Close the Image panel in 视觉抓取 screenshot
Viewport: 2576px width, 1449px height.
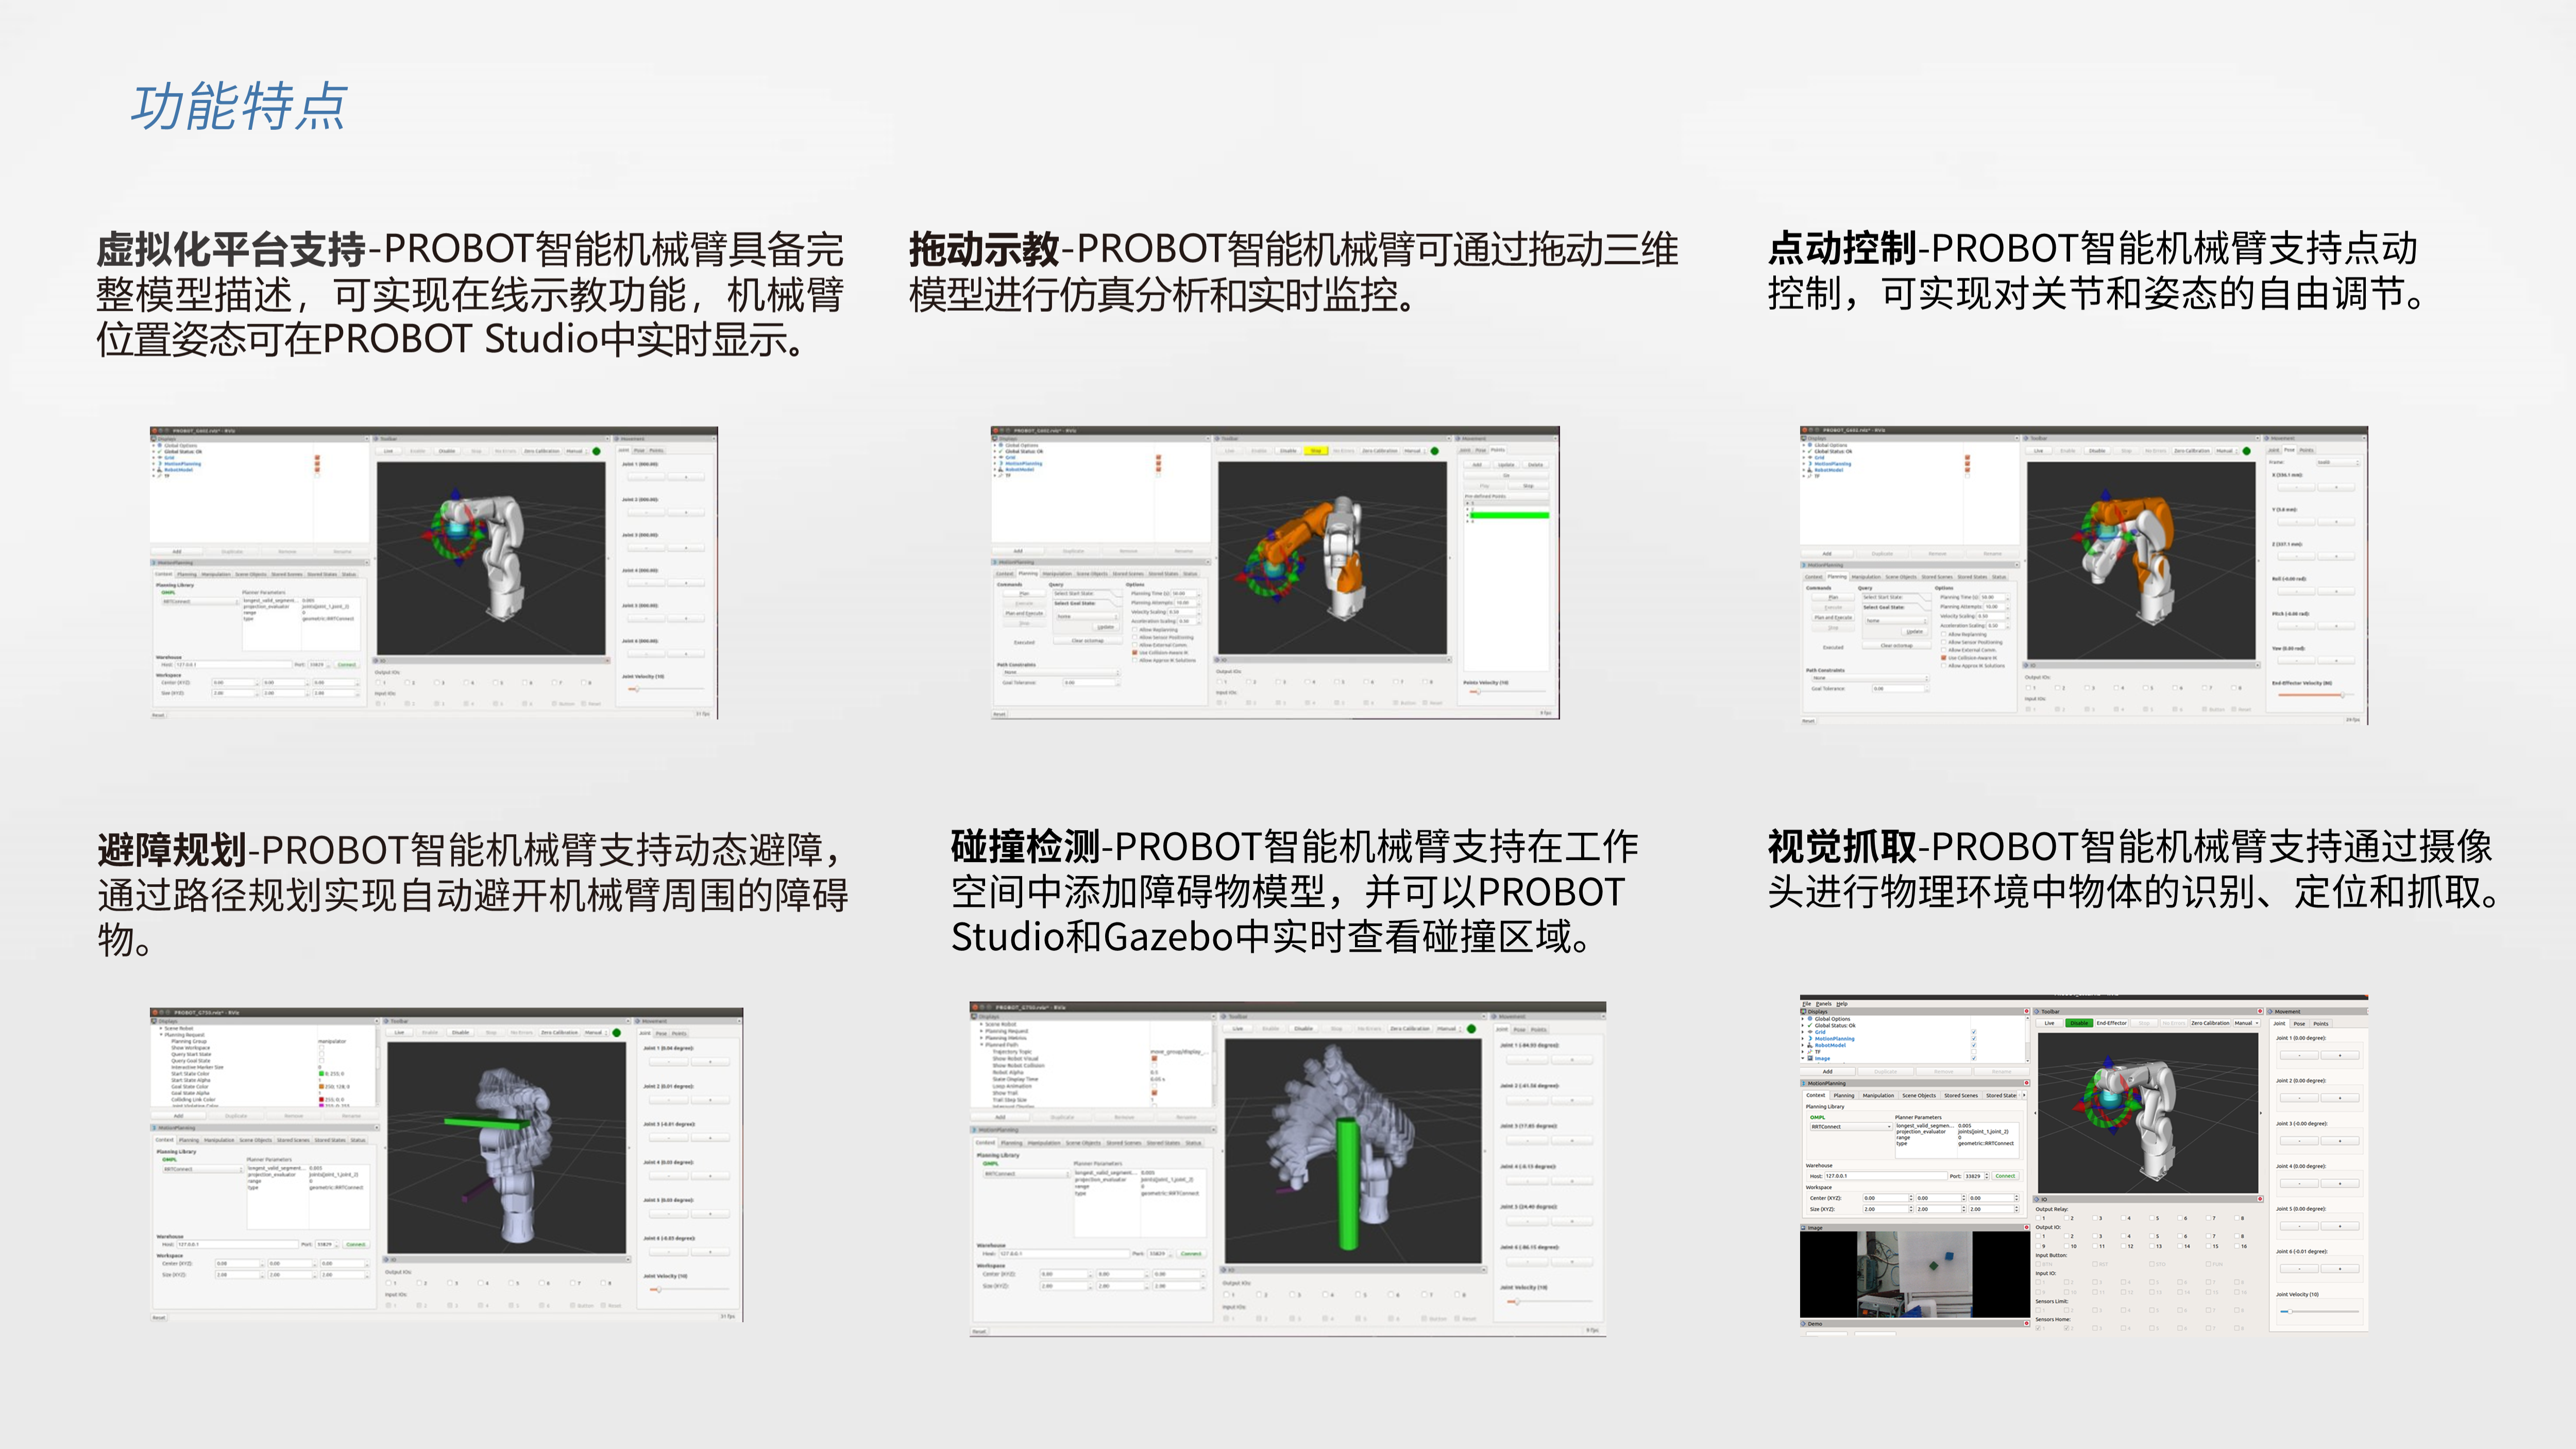coord(2027,1228)
